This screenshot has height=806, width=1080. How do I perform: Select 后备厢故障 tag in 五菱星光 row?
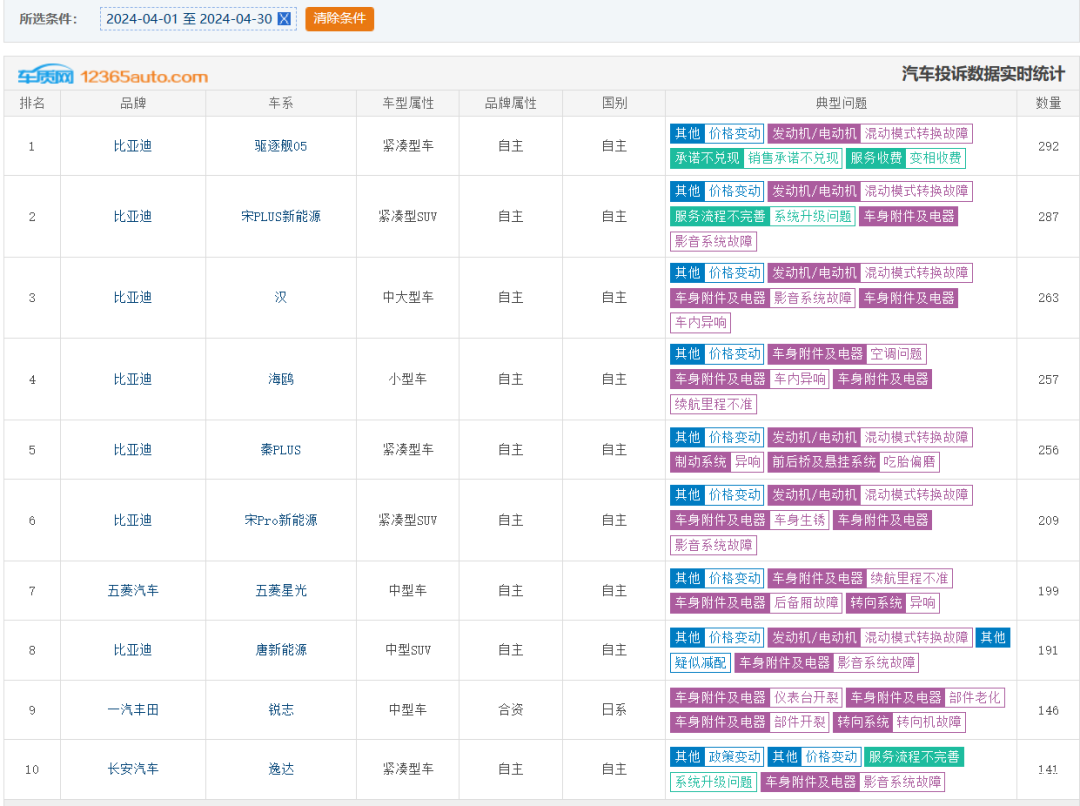point(806,603)
